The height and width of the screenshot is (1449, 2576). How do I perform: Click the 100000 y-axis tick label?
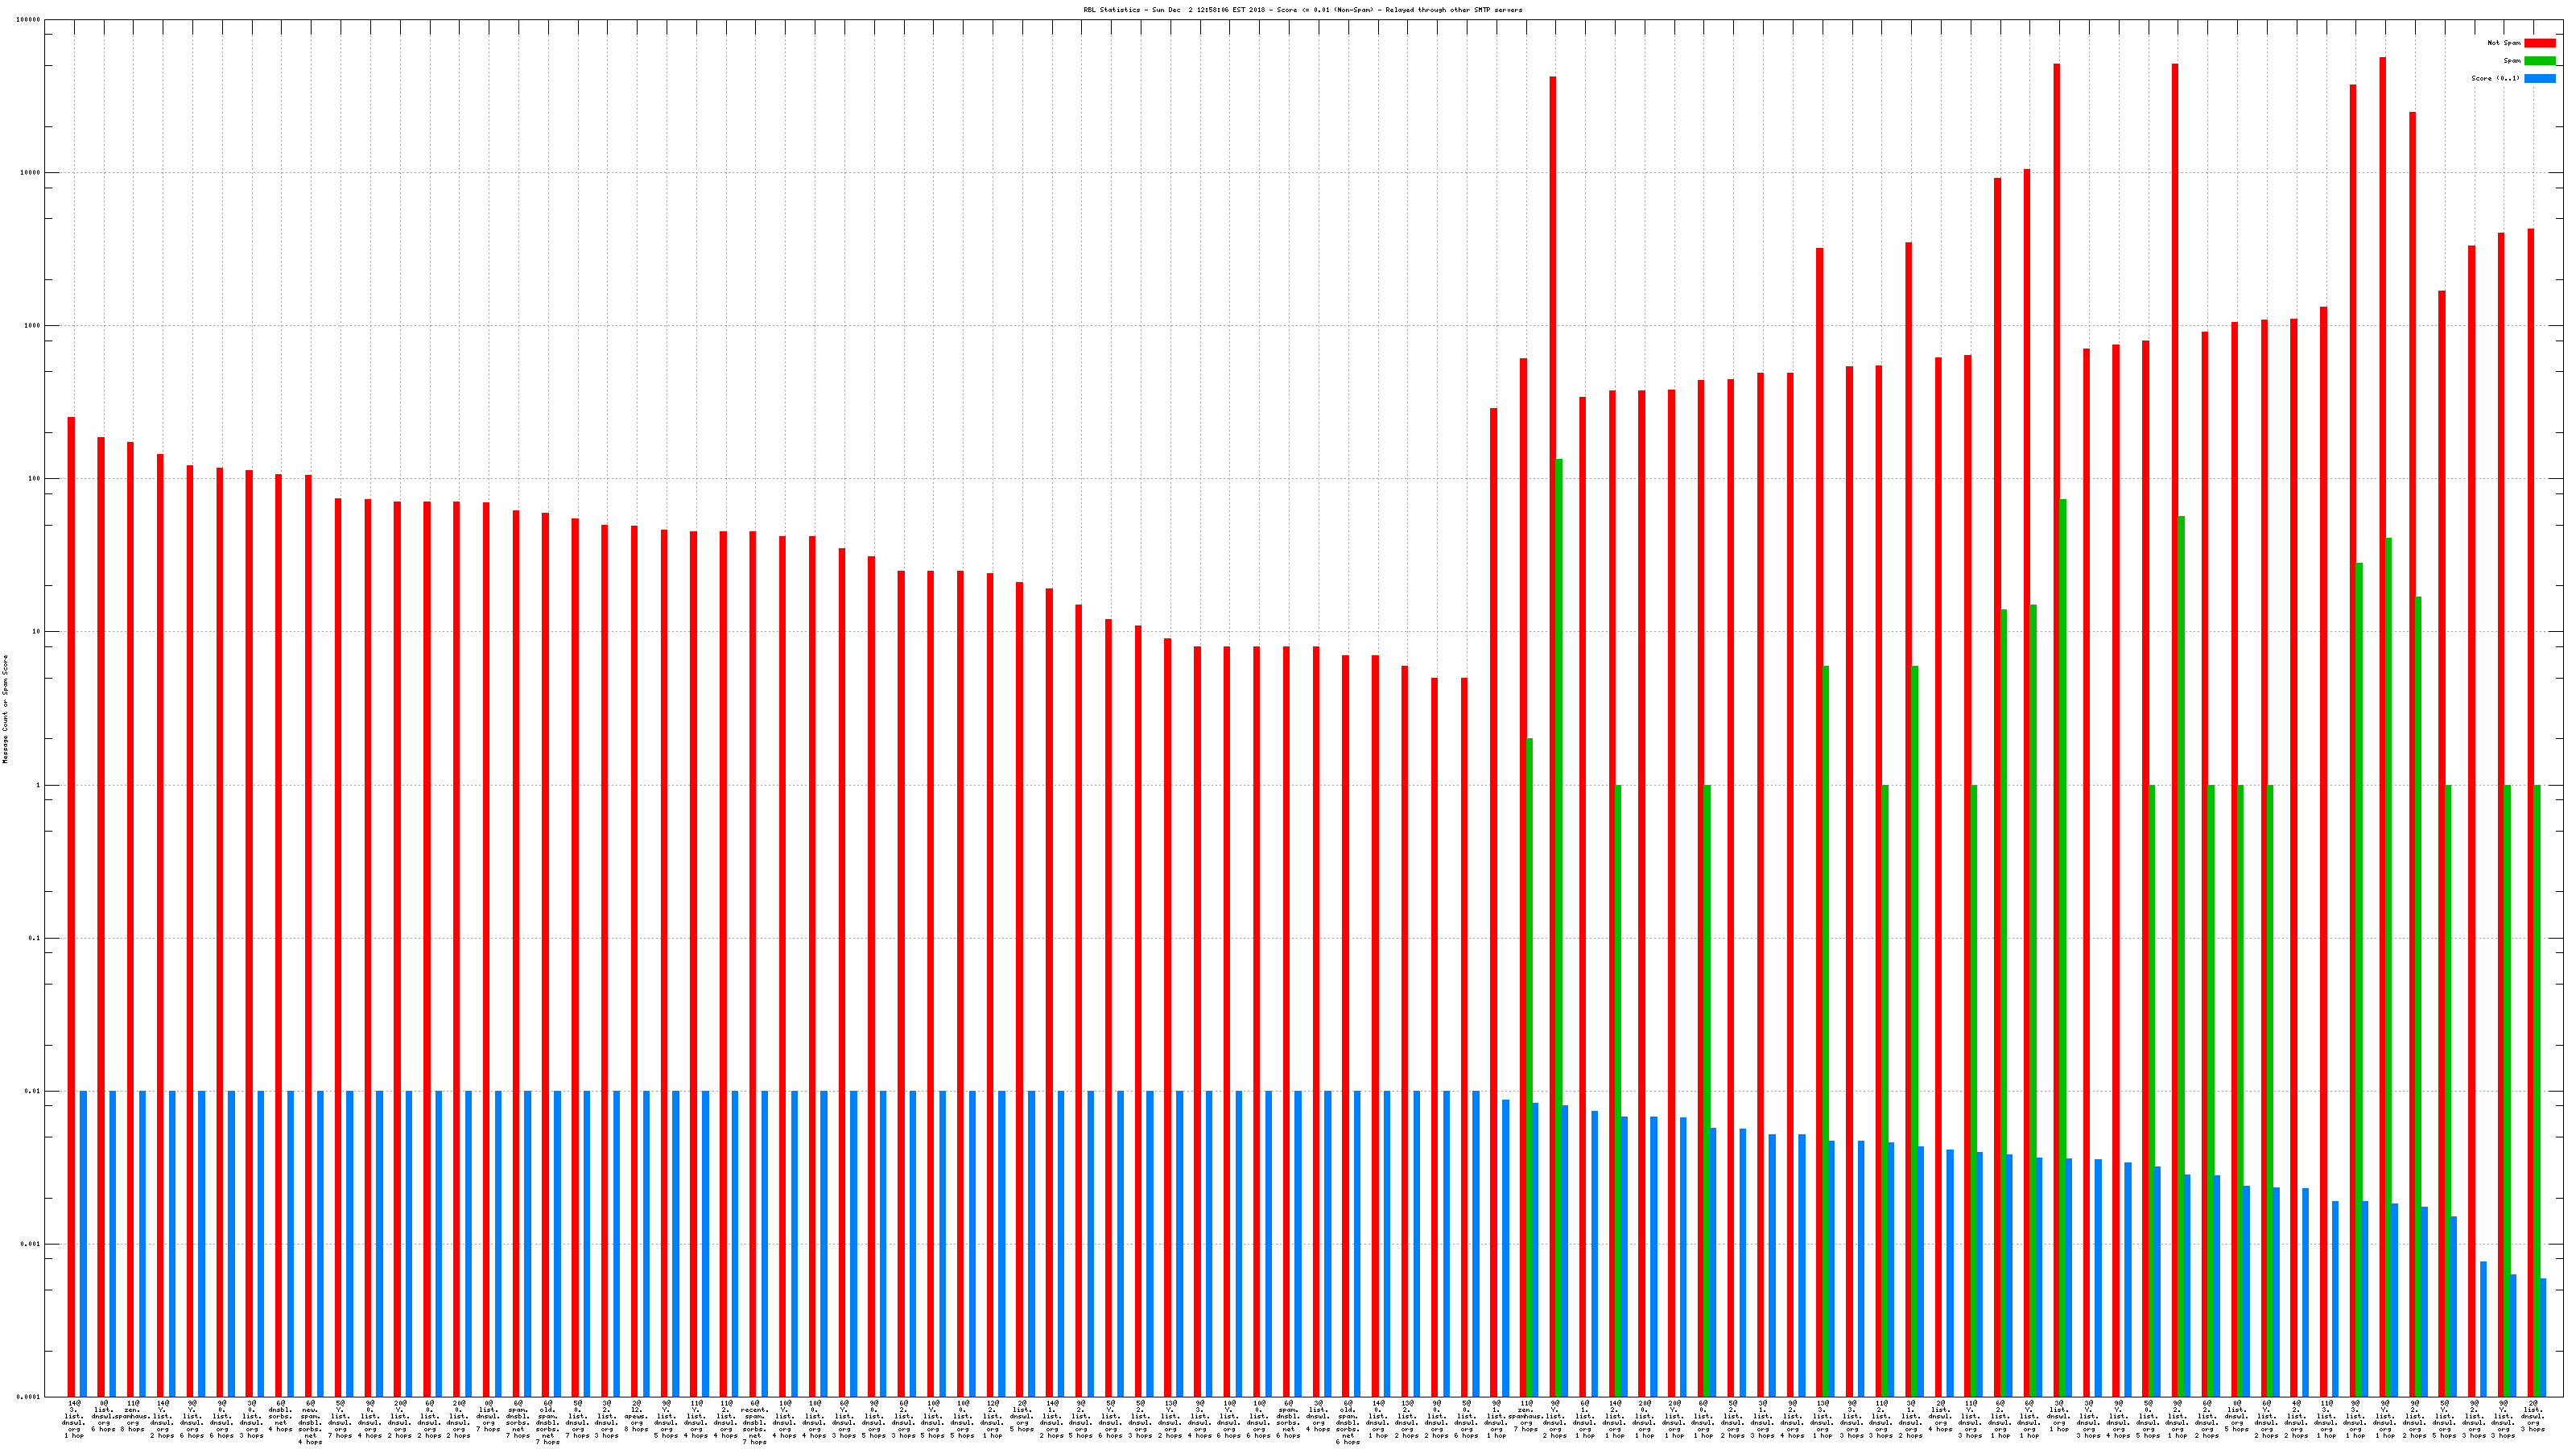pyautogui.click(x=28, y=20)
